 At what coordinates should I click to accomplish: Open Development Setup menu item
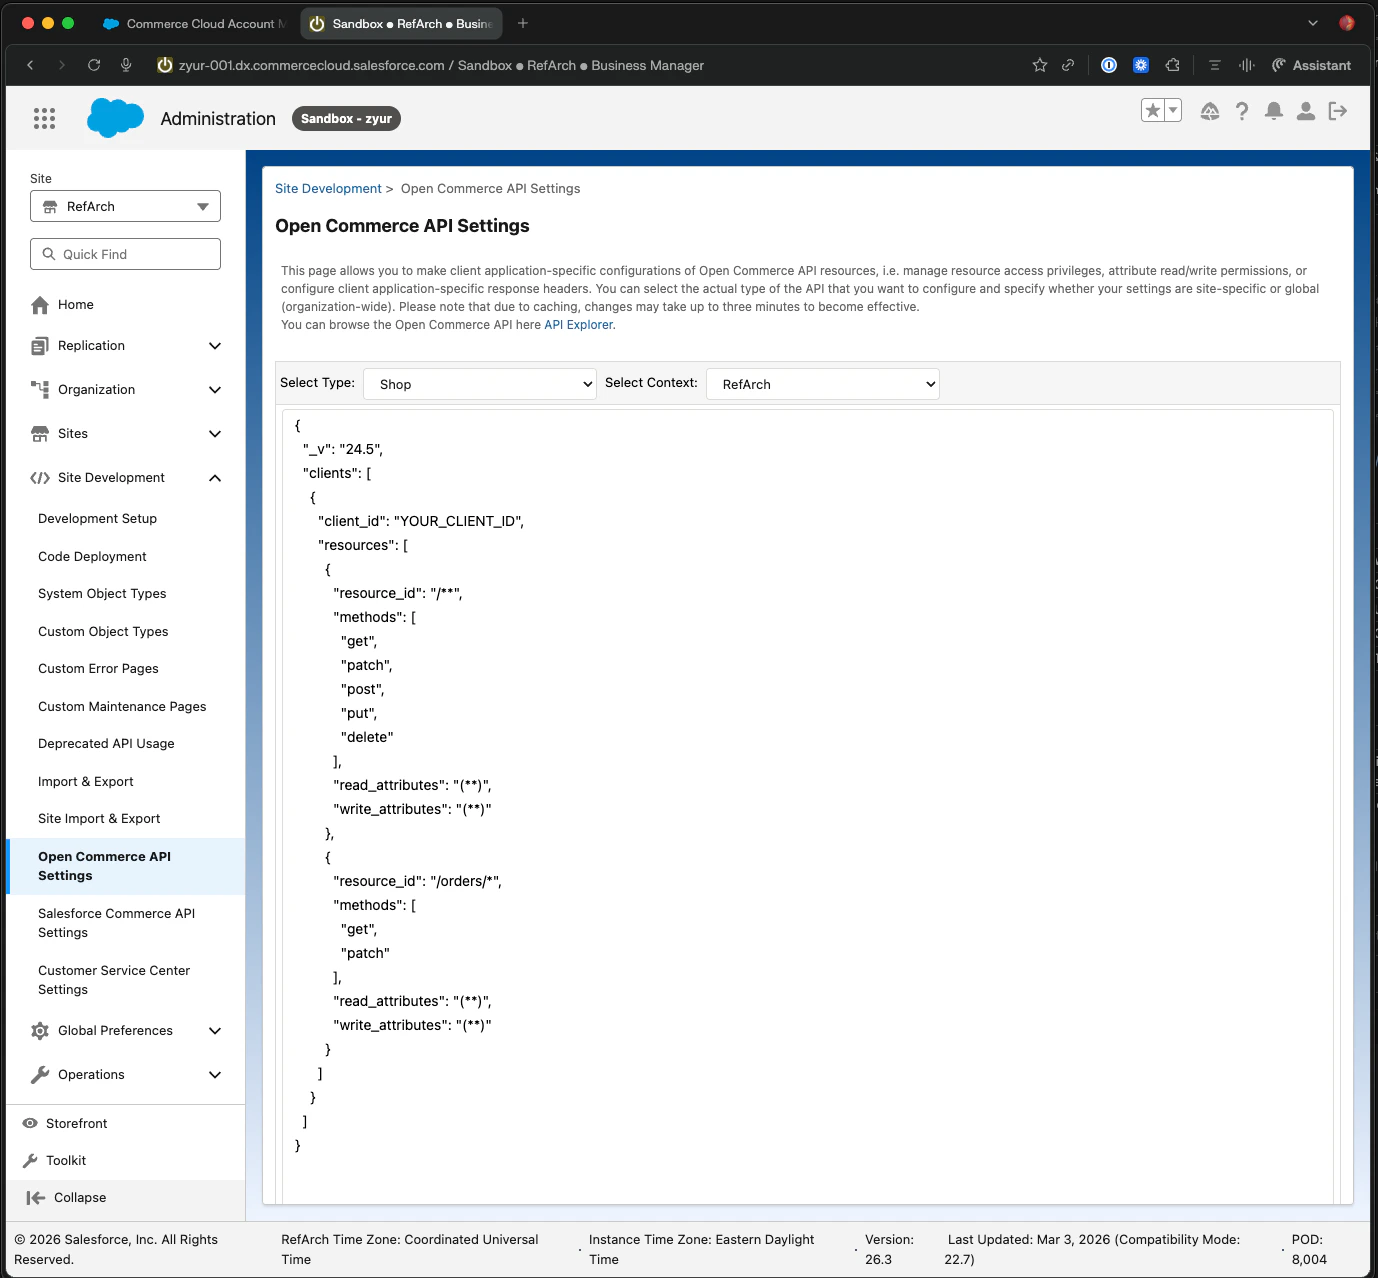point(98,519)
